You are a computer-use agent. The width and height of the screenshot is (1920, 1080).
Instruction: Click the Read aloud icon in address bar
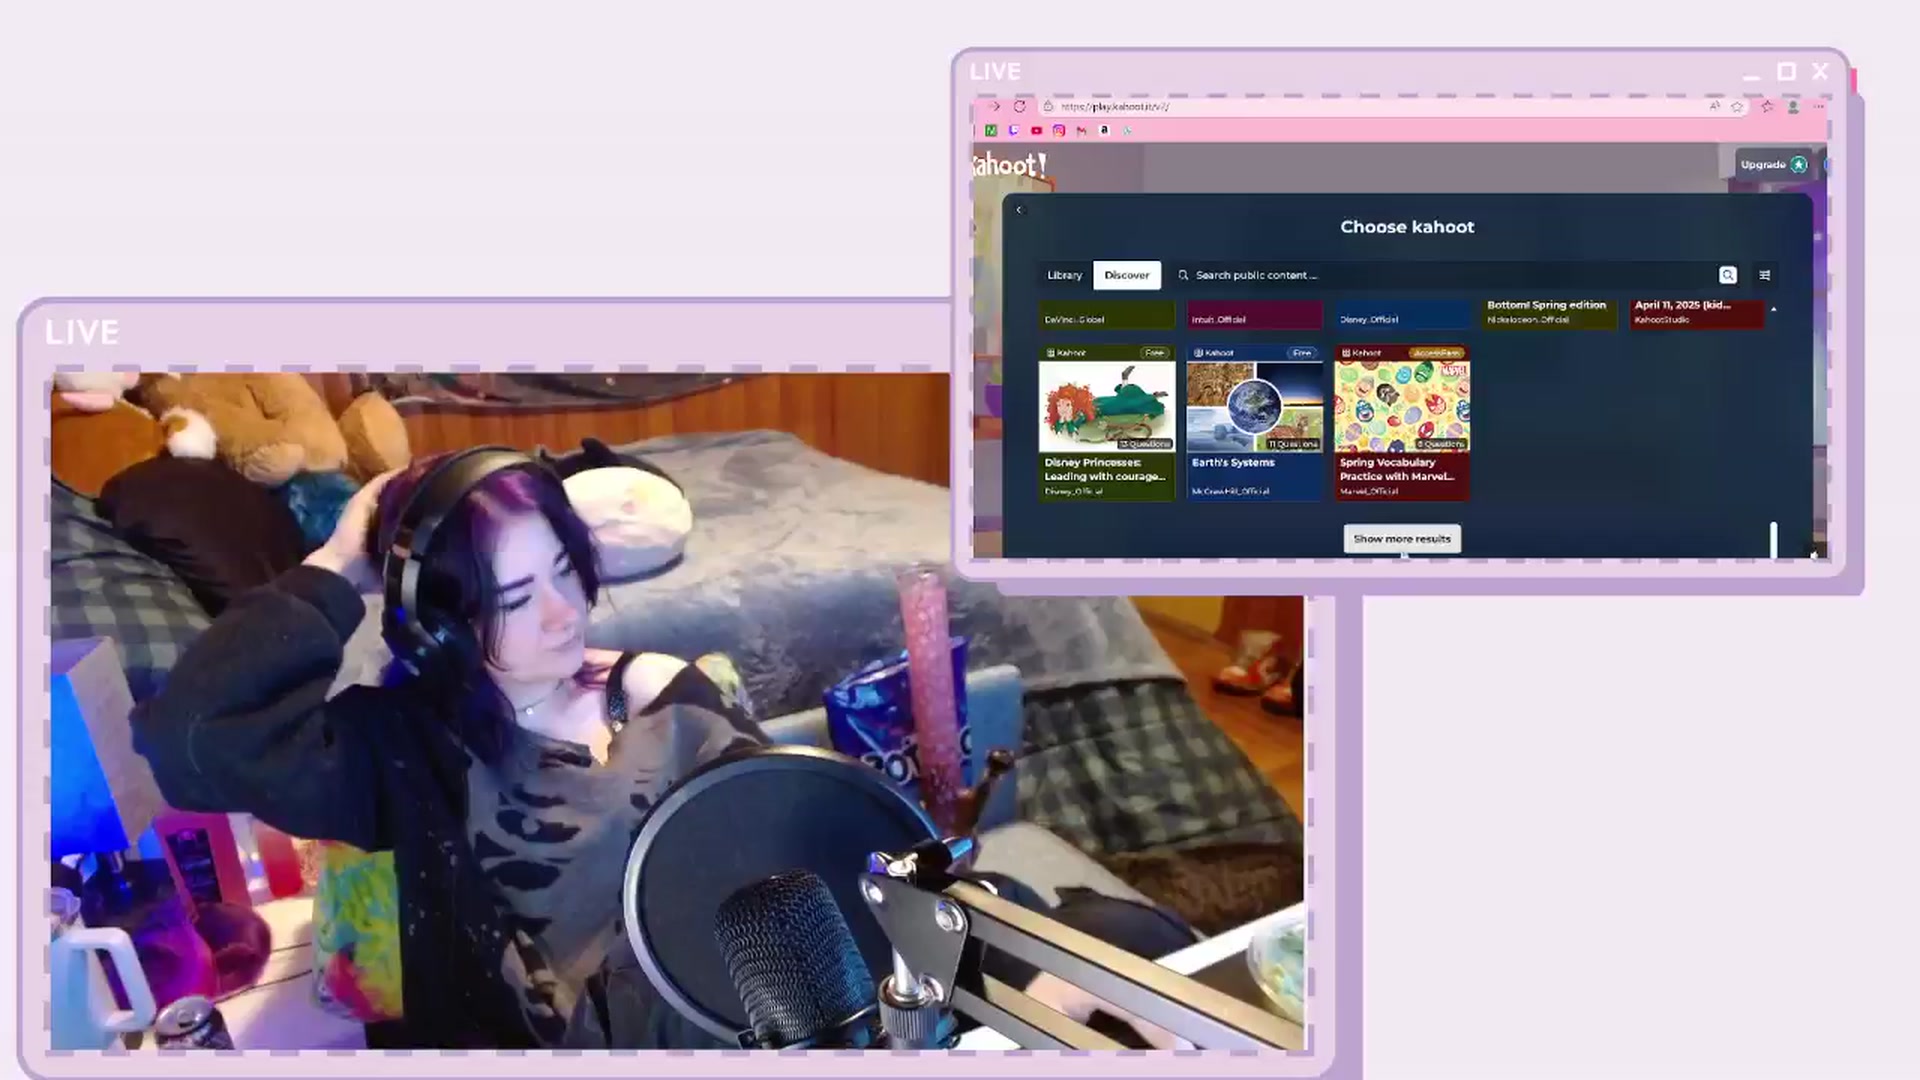point(1714,106)
